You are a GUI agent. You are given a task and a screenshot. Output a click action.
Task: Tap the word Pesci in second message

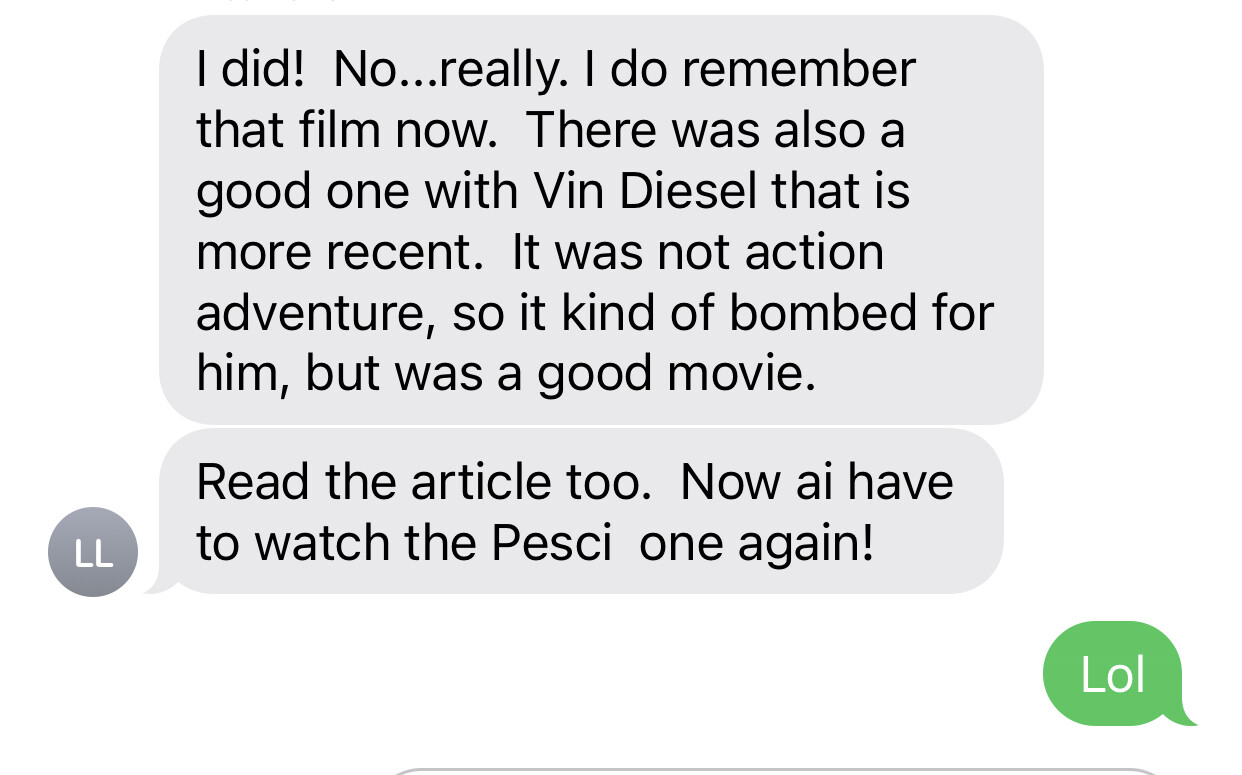pos(551,543)
